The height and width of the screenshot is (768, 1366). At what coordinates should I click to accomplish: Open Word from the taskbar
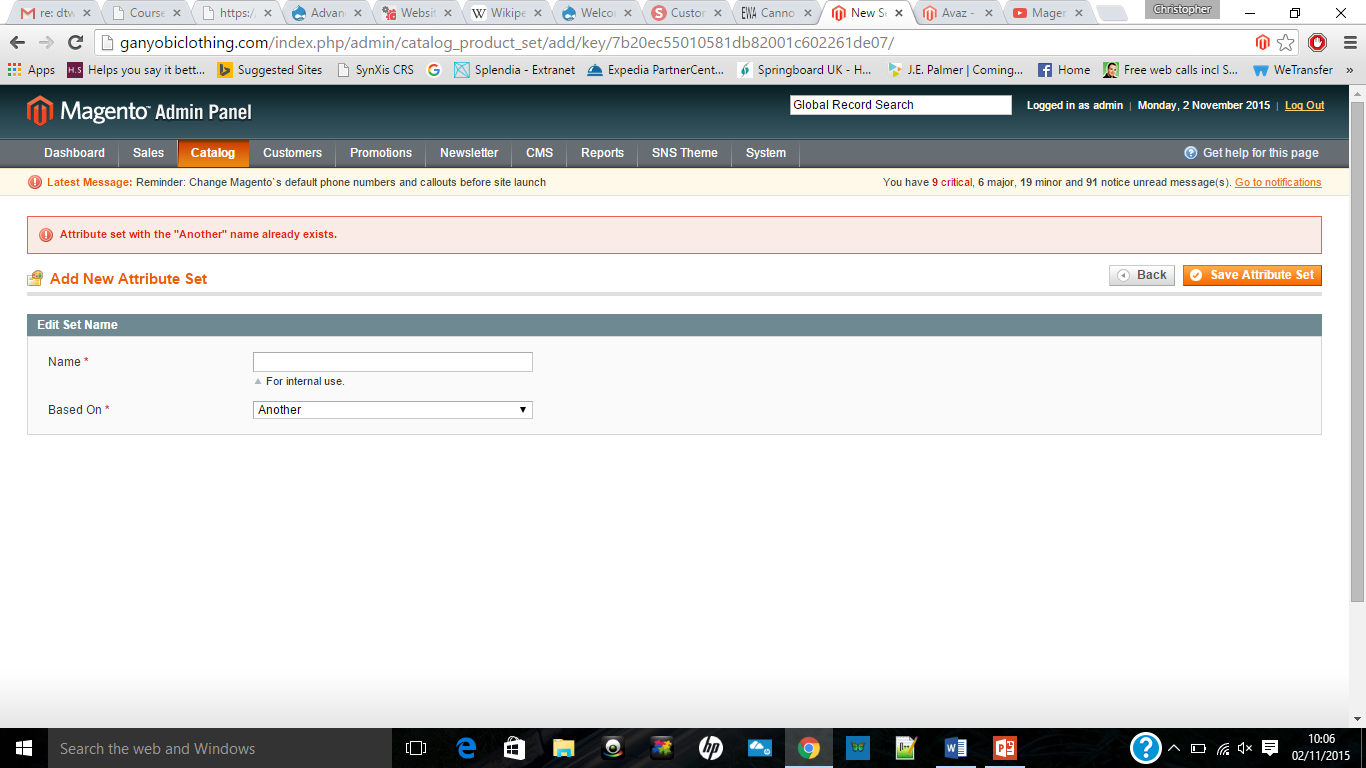(x=955, y=748)
